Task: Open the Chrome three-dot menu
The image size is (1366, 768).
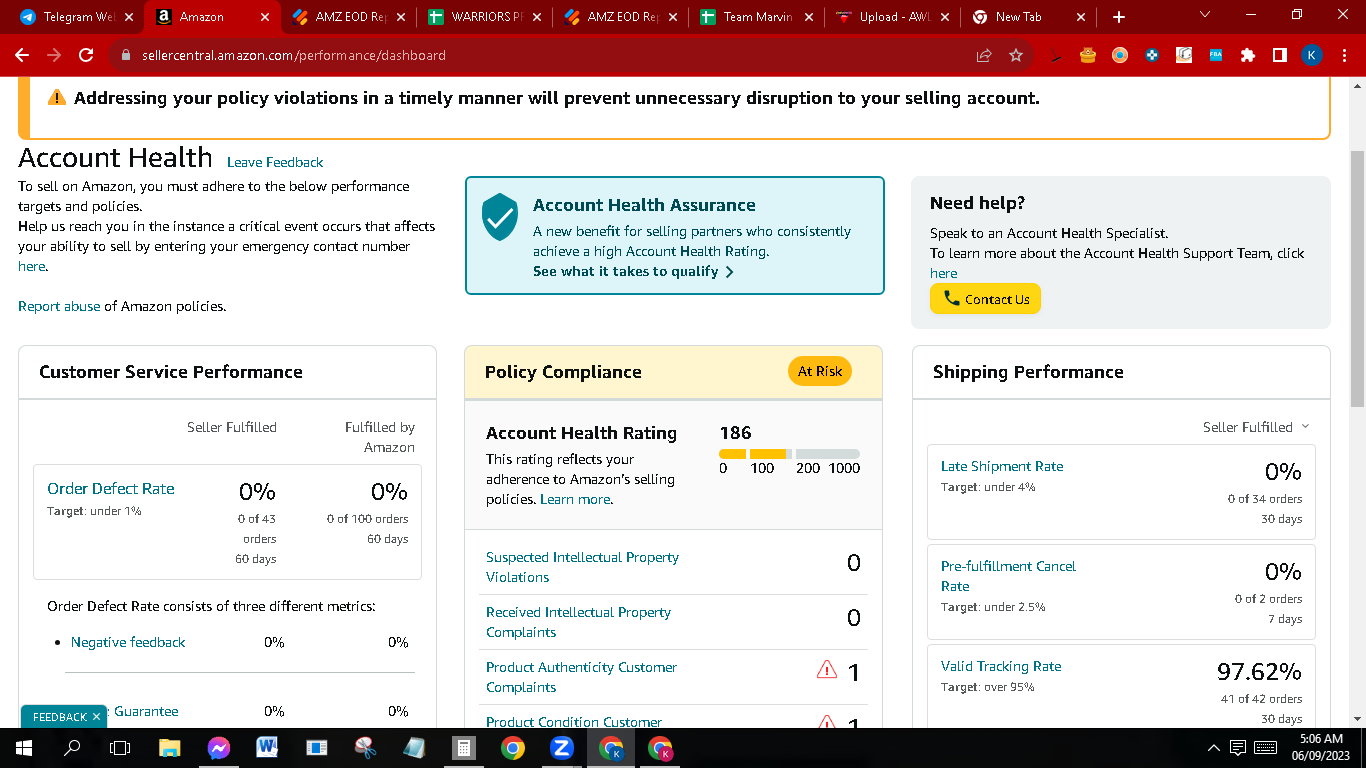Action: click(x=1344, y=55)
